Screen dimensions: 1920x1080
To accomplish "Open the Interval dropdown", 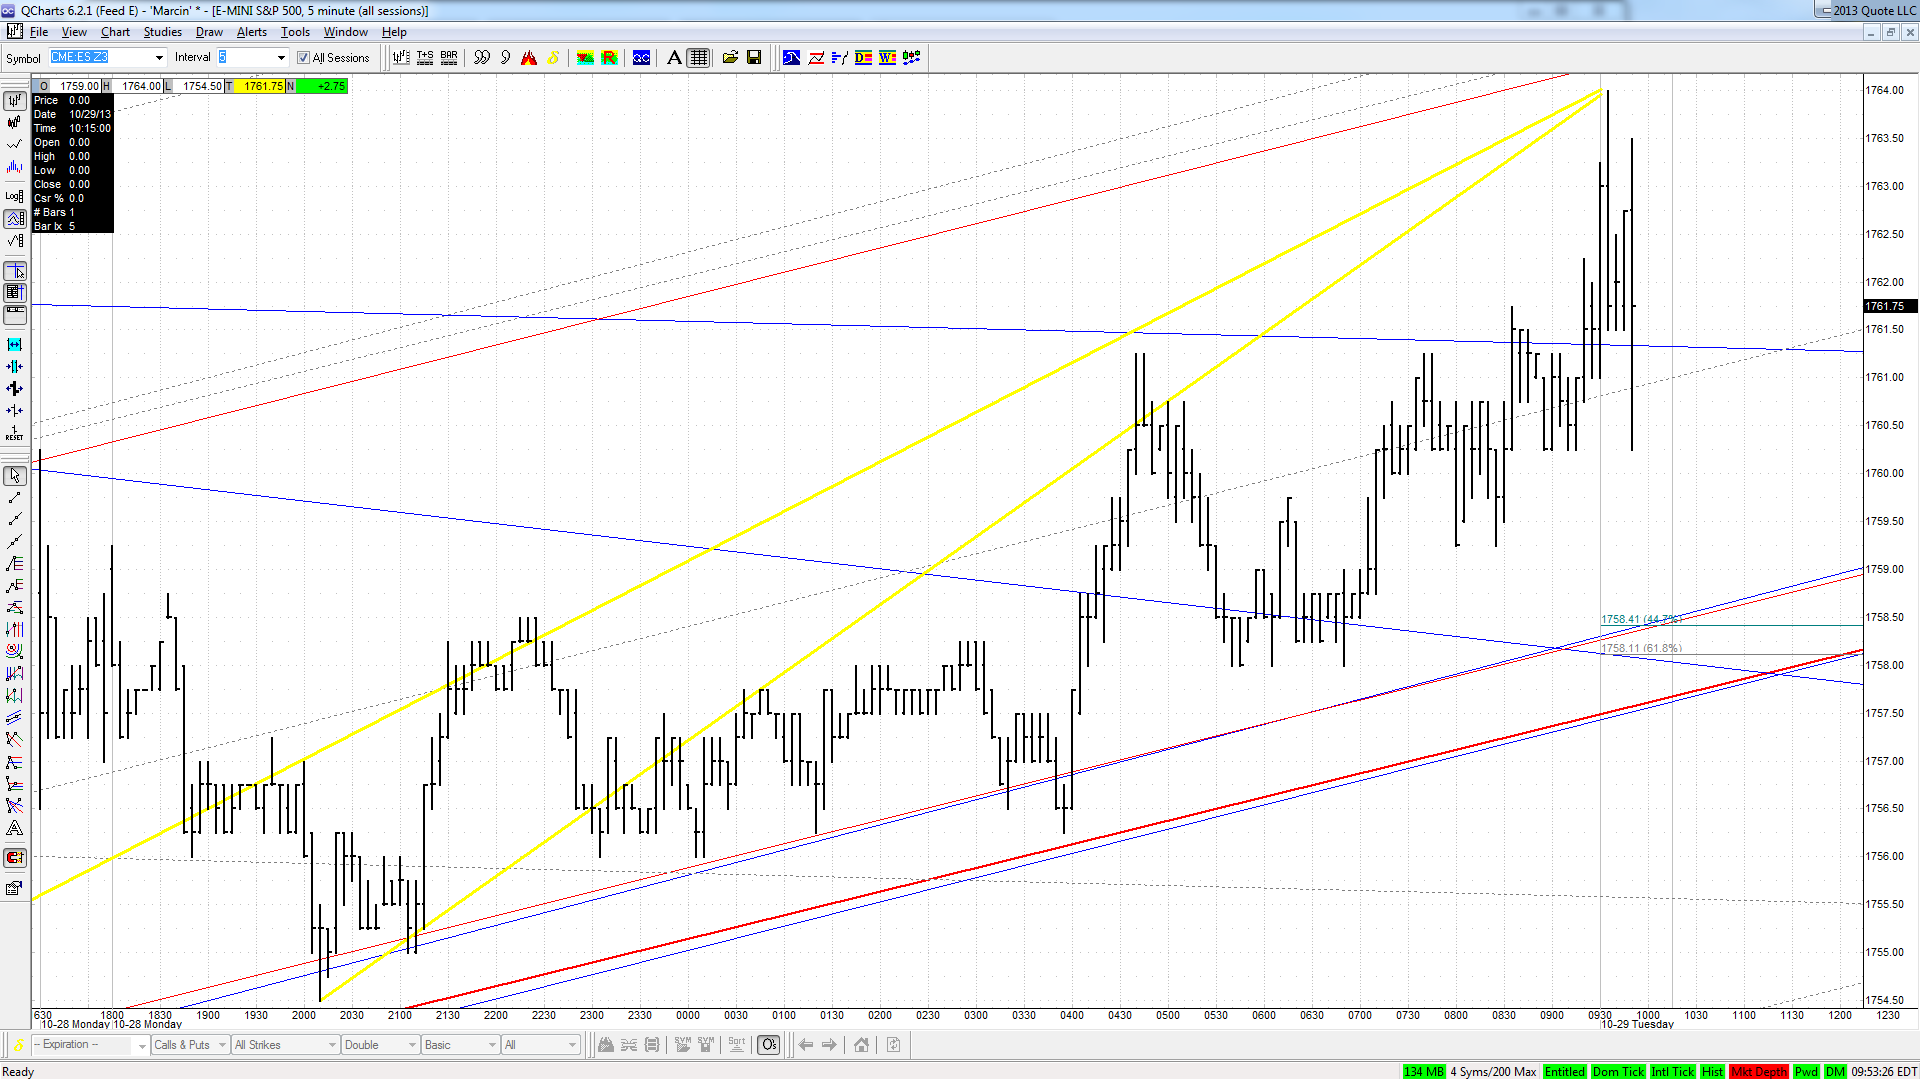I will pyautogui.click(x=281, y=58).
